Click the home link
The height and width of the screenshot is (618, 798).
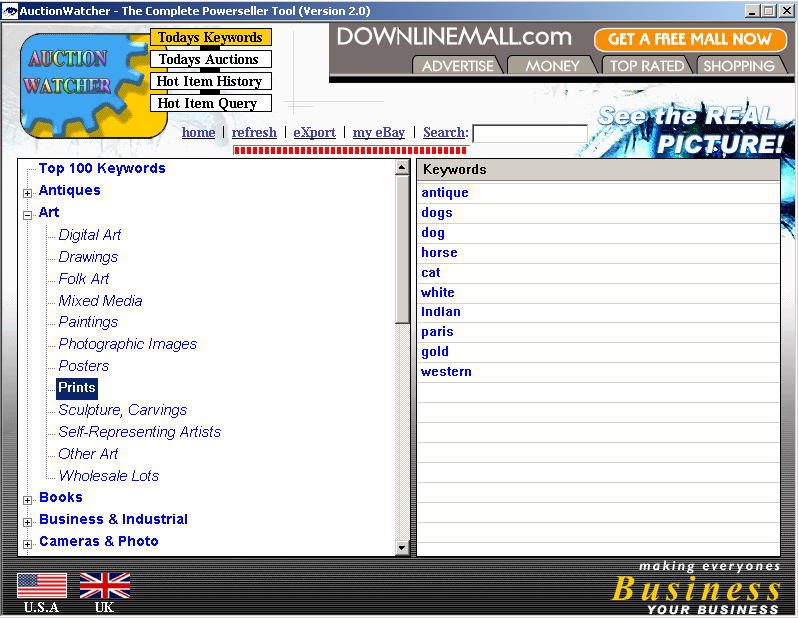click(x=198, y=132)
